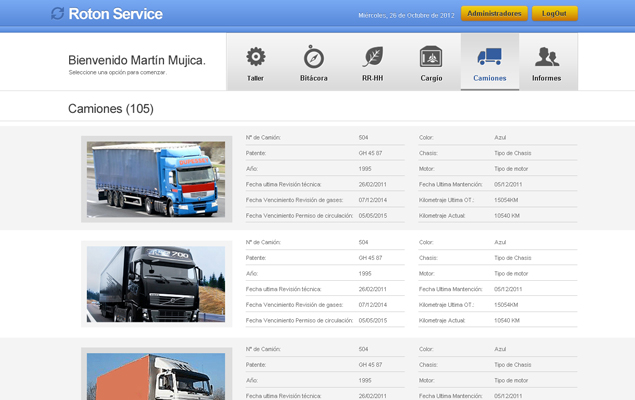This screenshot has width=635, height=400.
Task: Click Bienvenido Martín Mujica greeting
Action: [137, 60]
